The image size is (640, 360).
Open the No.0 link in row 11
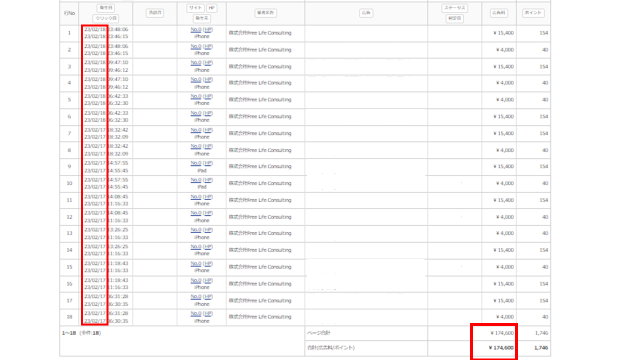[196, 197]
